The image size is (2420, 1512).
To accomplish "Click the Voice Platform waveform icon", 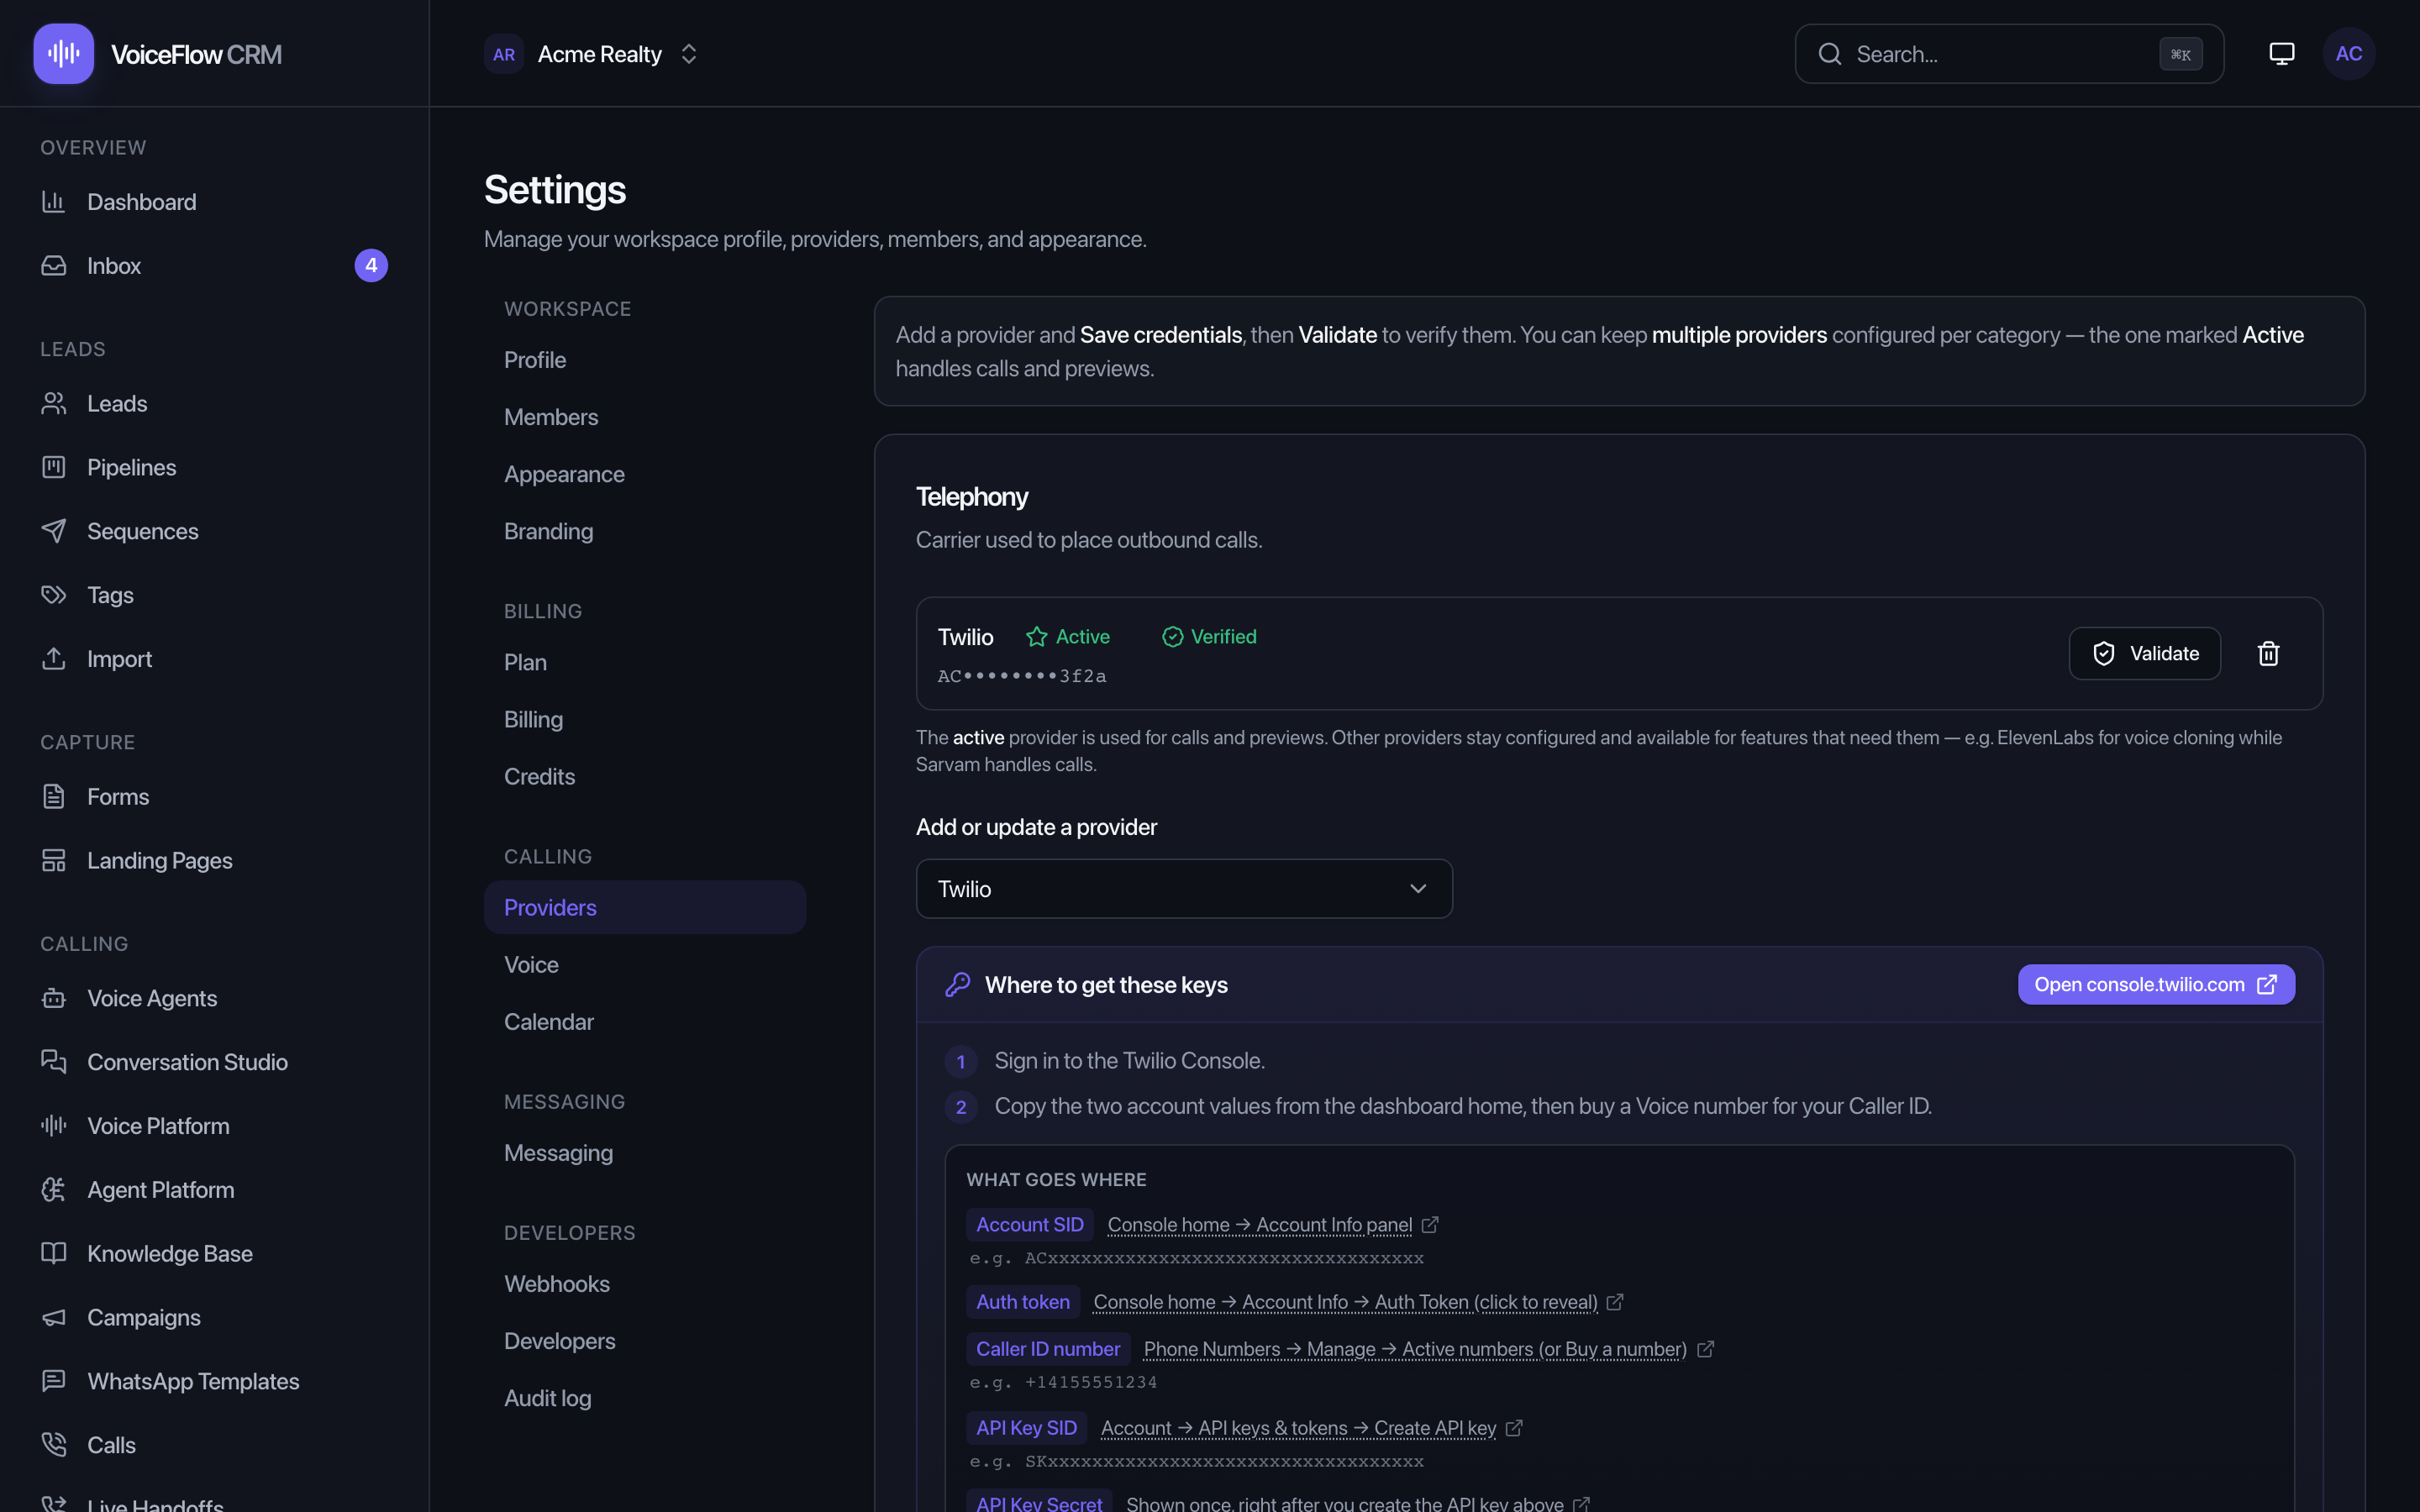I will (x=54, y=1126).
